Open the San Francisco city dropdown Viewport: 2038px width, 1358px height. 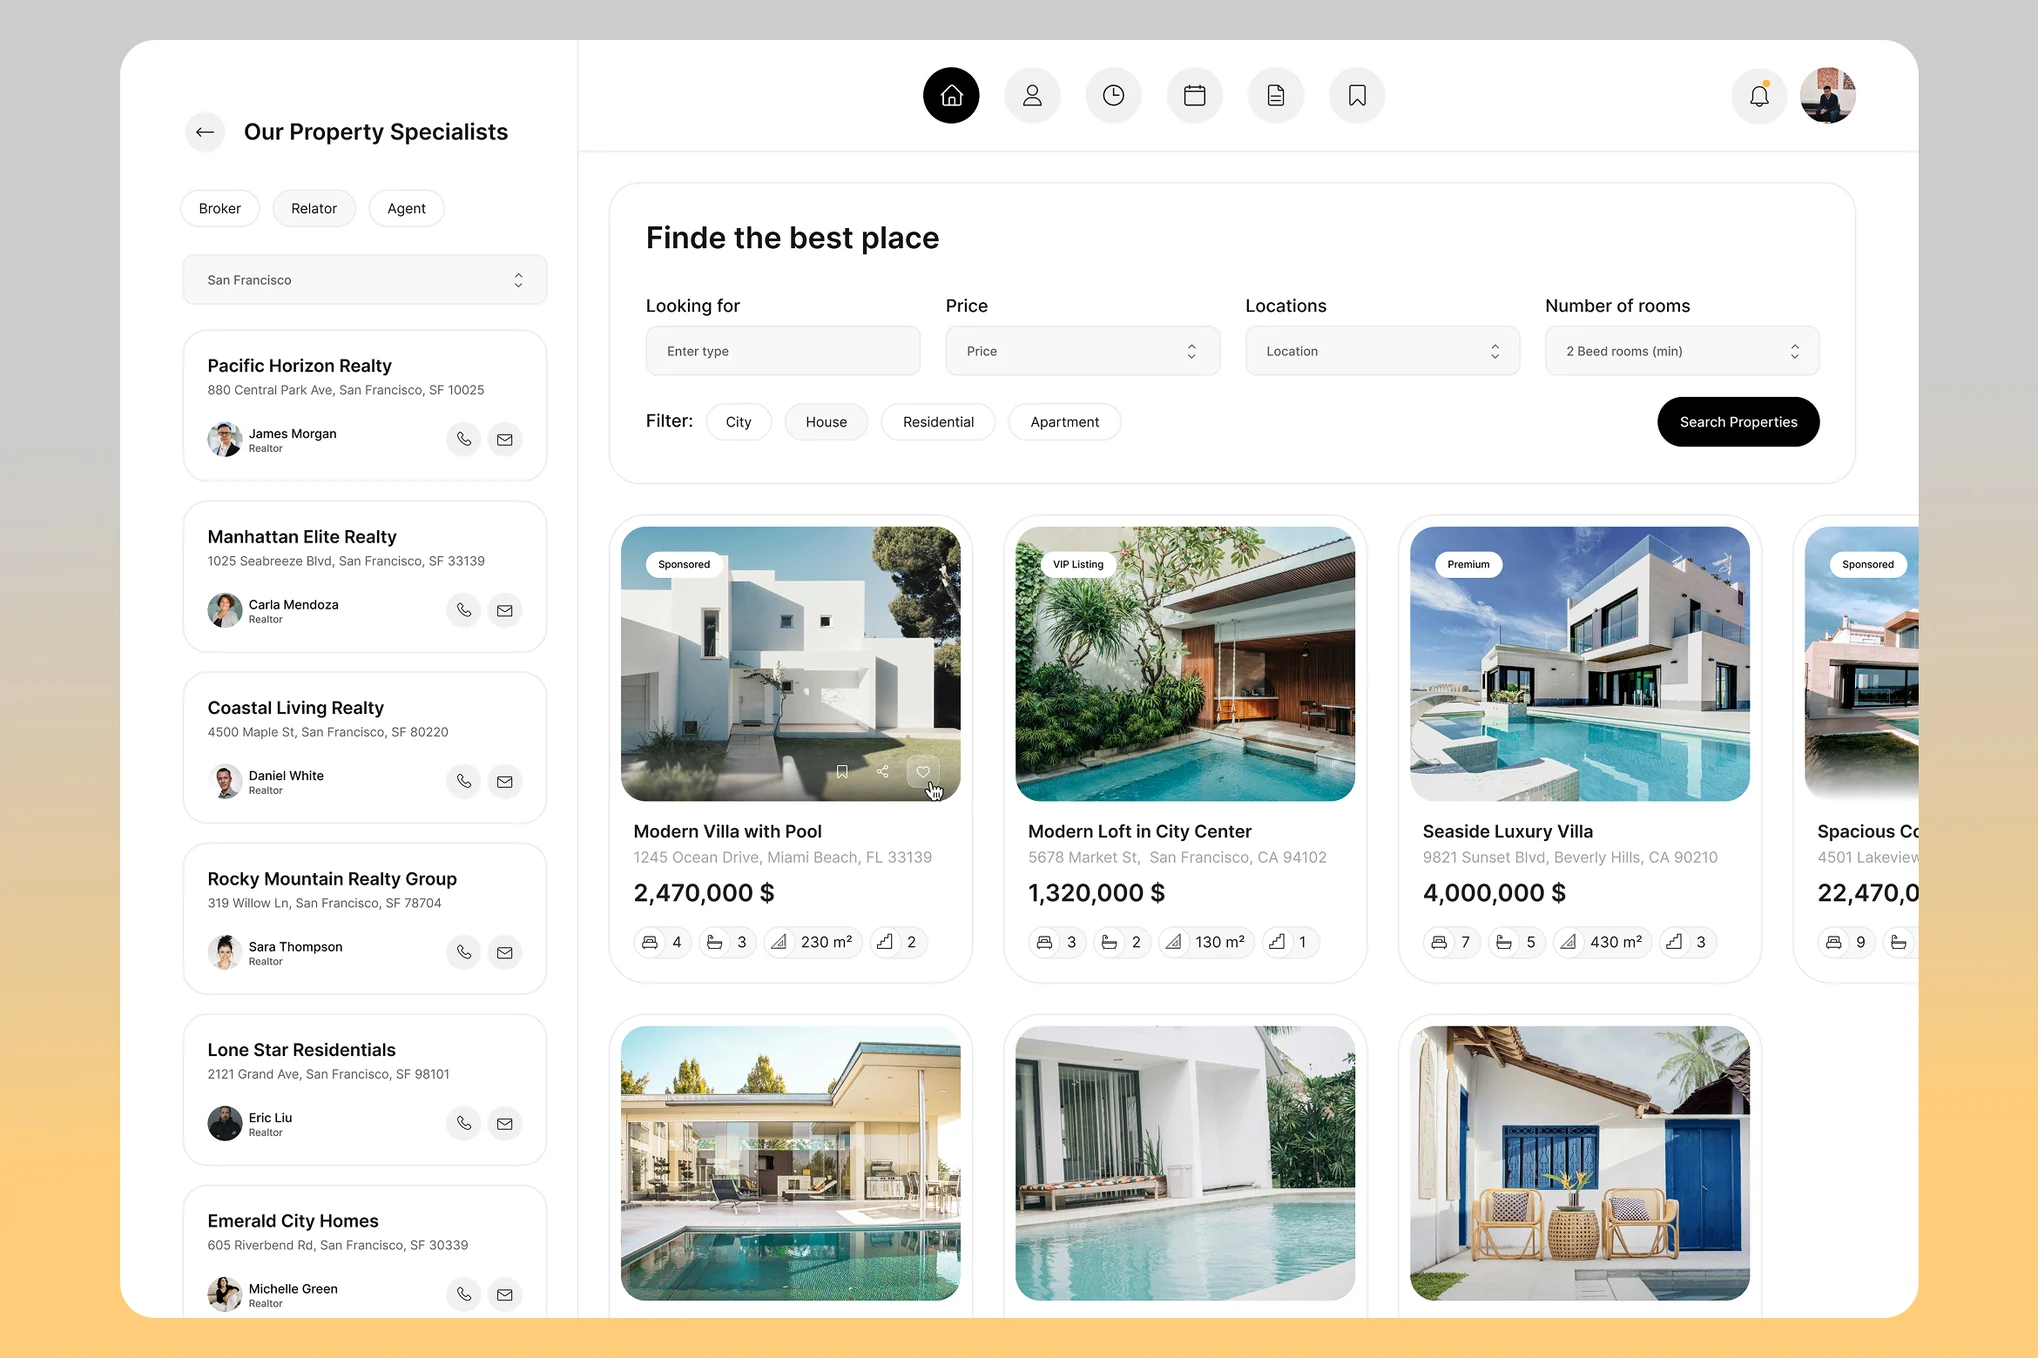click(x=365, y=280)
